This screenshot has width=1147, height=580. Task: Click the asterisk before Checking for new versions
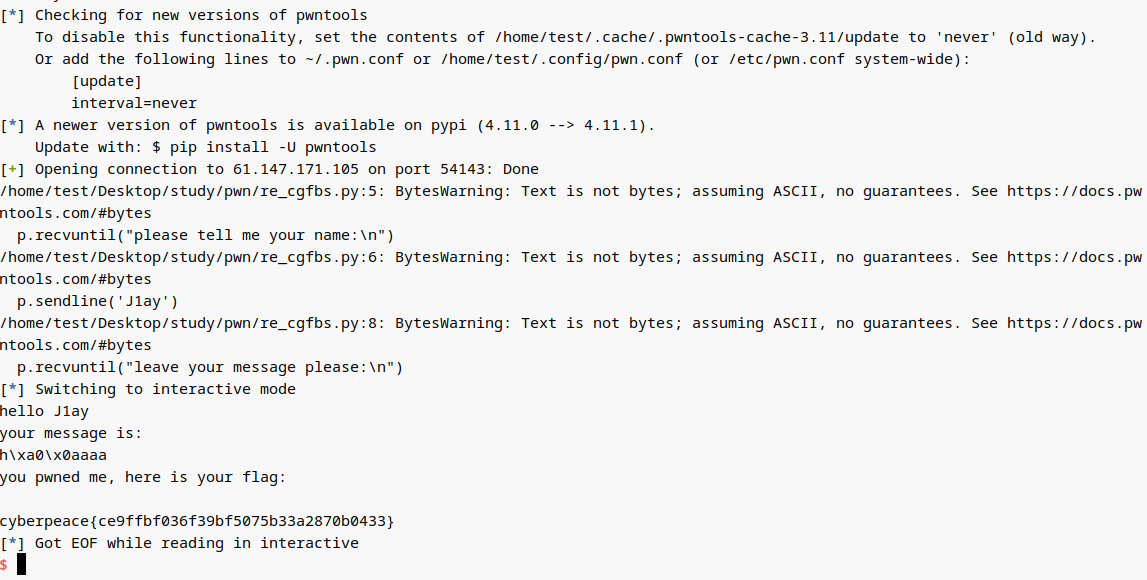point(12,15)
